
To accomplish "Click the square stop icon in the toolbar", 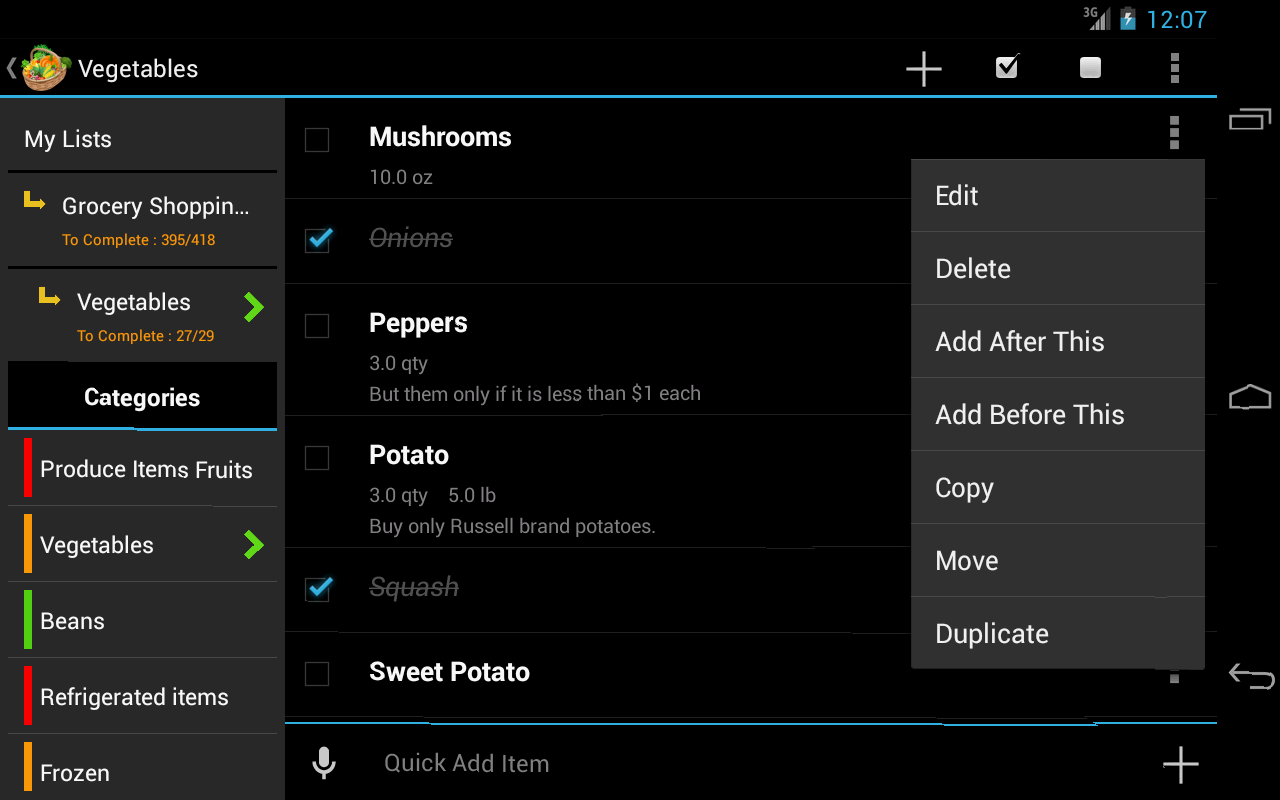I will (1089, 68).
